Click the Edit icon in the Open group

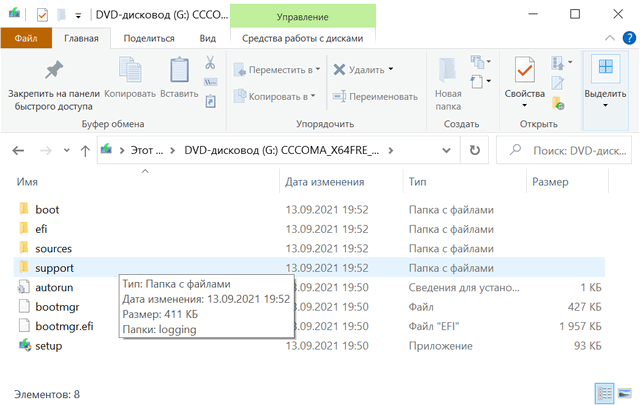click(x=558, y=83)
